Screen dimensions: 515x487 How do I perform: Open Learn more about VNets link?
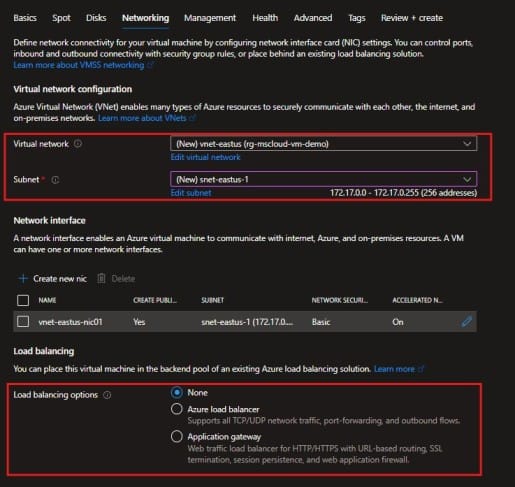tap(142, 118)
